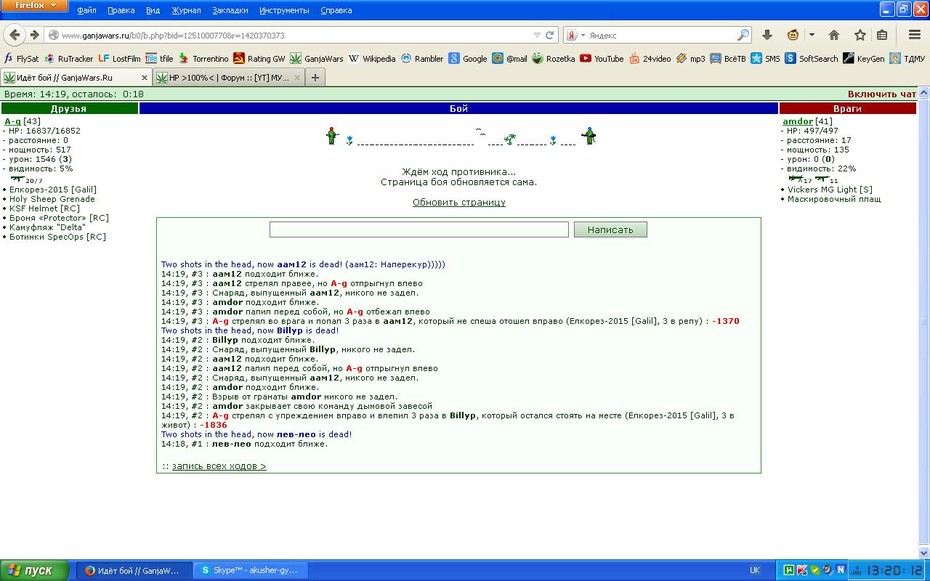Open the Закладки menu
This screenshot has width=930, height=581.
point(231,11)
